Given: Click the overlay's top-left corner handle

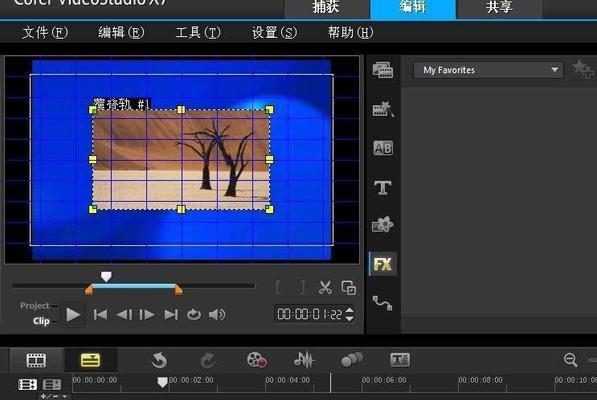Looking at the screenshot, I should coord(93,110).
